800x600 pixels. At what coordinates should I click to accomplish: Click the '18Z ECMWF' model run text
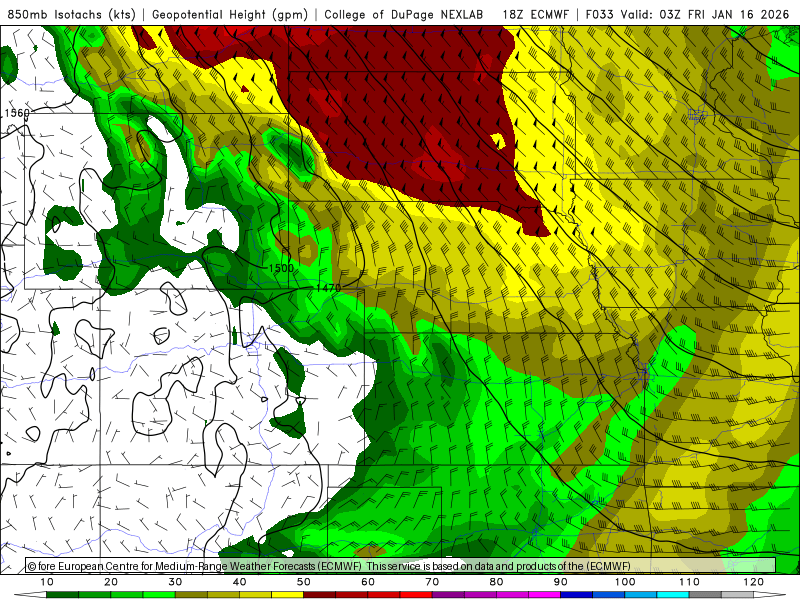coord(535,15)
